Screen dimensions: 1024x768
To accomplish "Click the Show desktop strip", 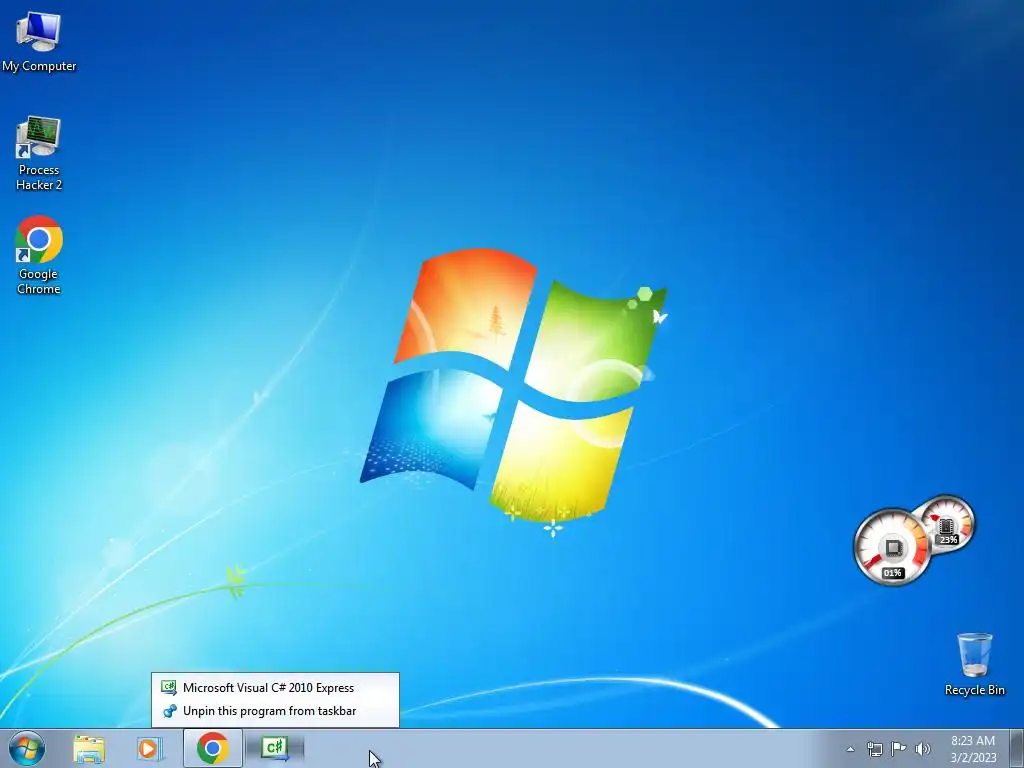I will [1017, 749].
